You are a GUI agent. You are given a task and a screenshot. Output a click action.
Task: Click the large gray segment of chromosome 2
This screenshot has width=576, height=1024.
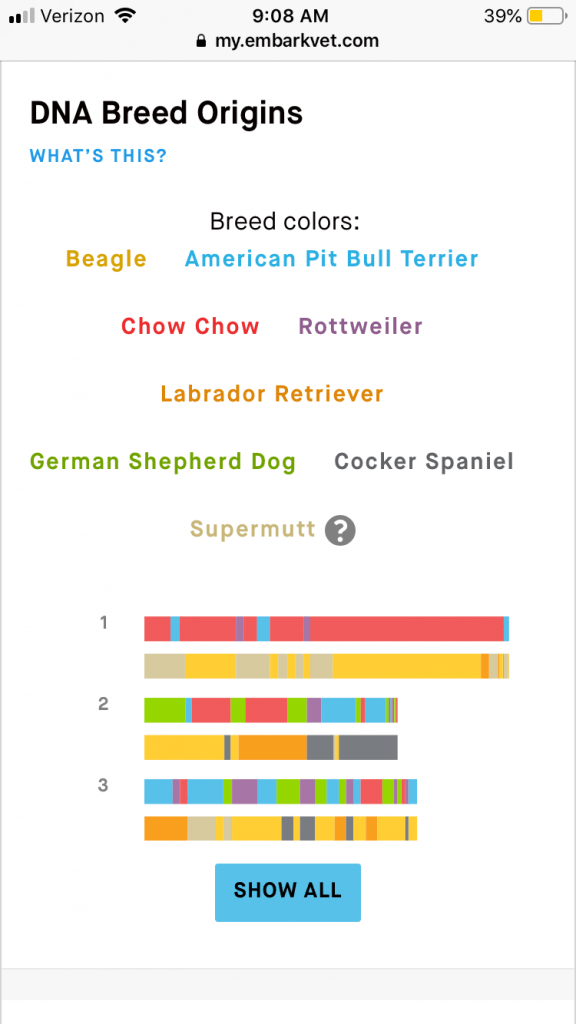point(368,747)
